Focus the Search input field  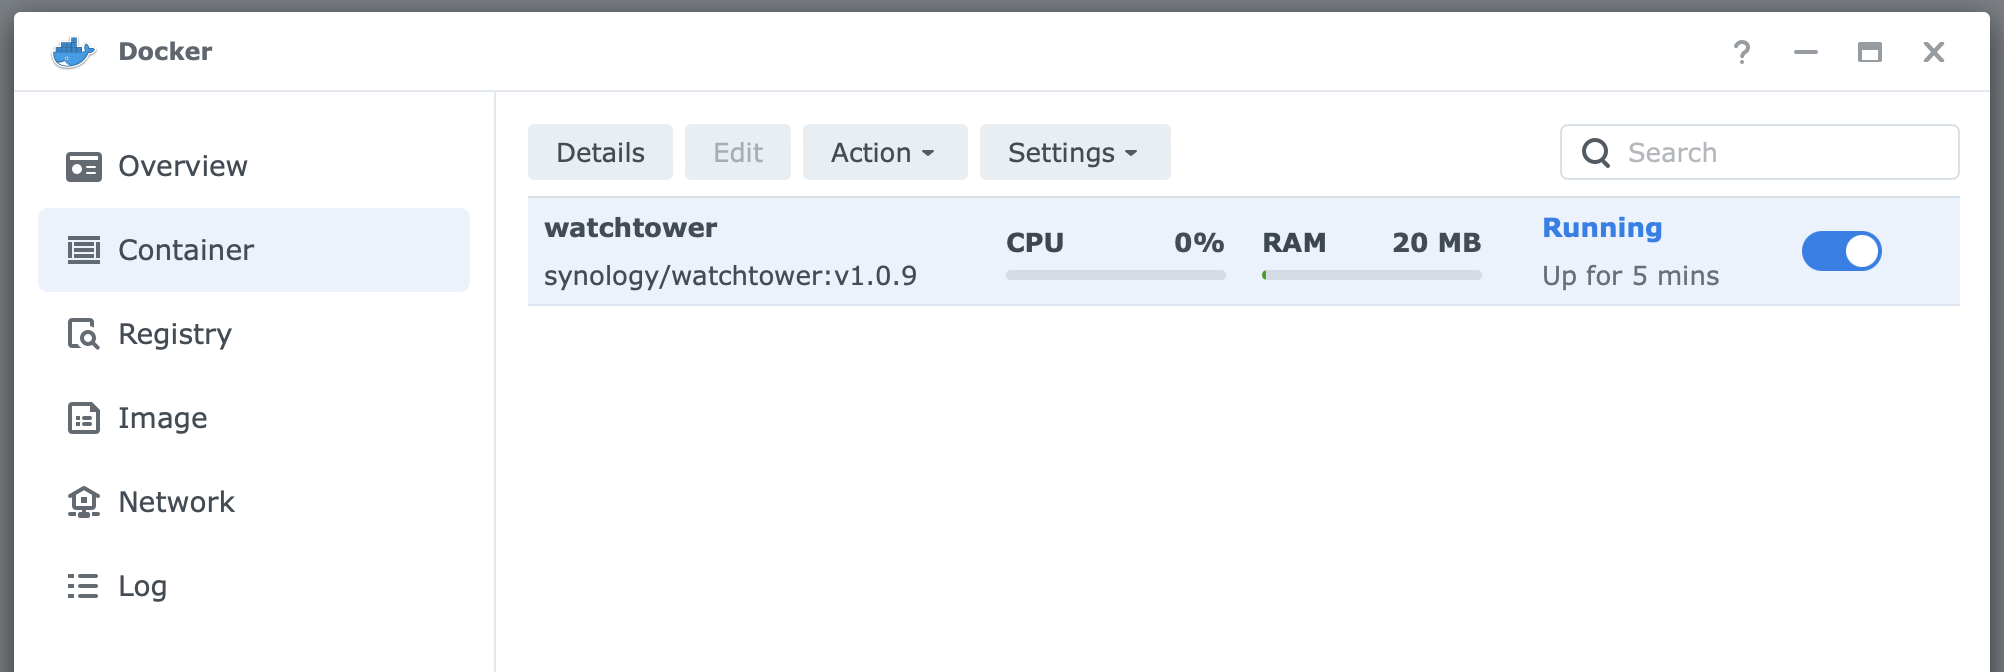click(x=1759, y=152)
